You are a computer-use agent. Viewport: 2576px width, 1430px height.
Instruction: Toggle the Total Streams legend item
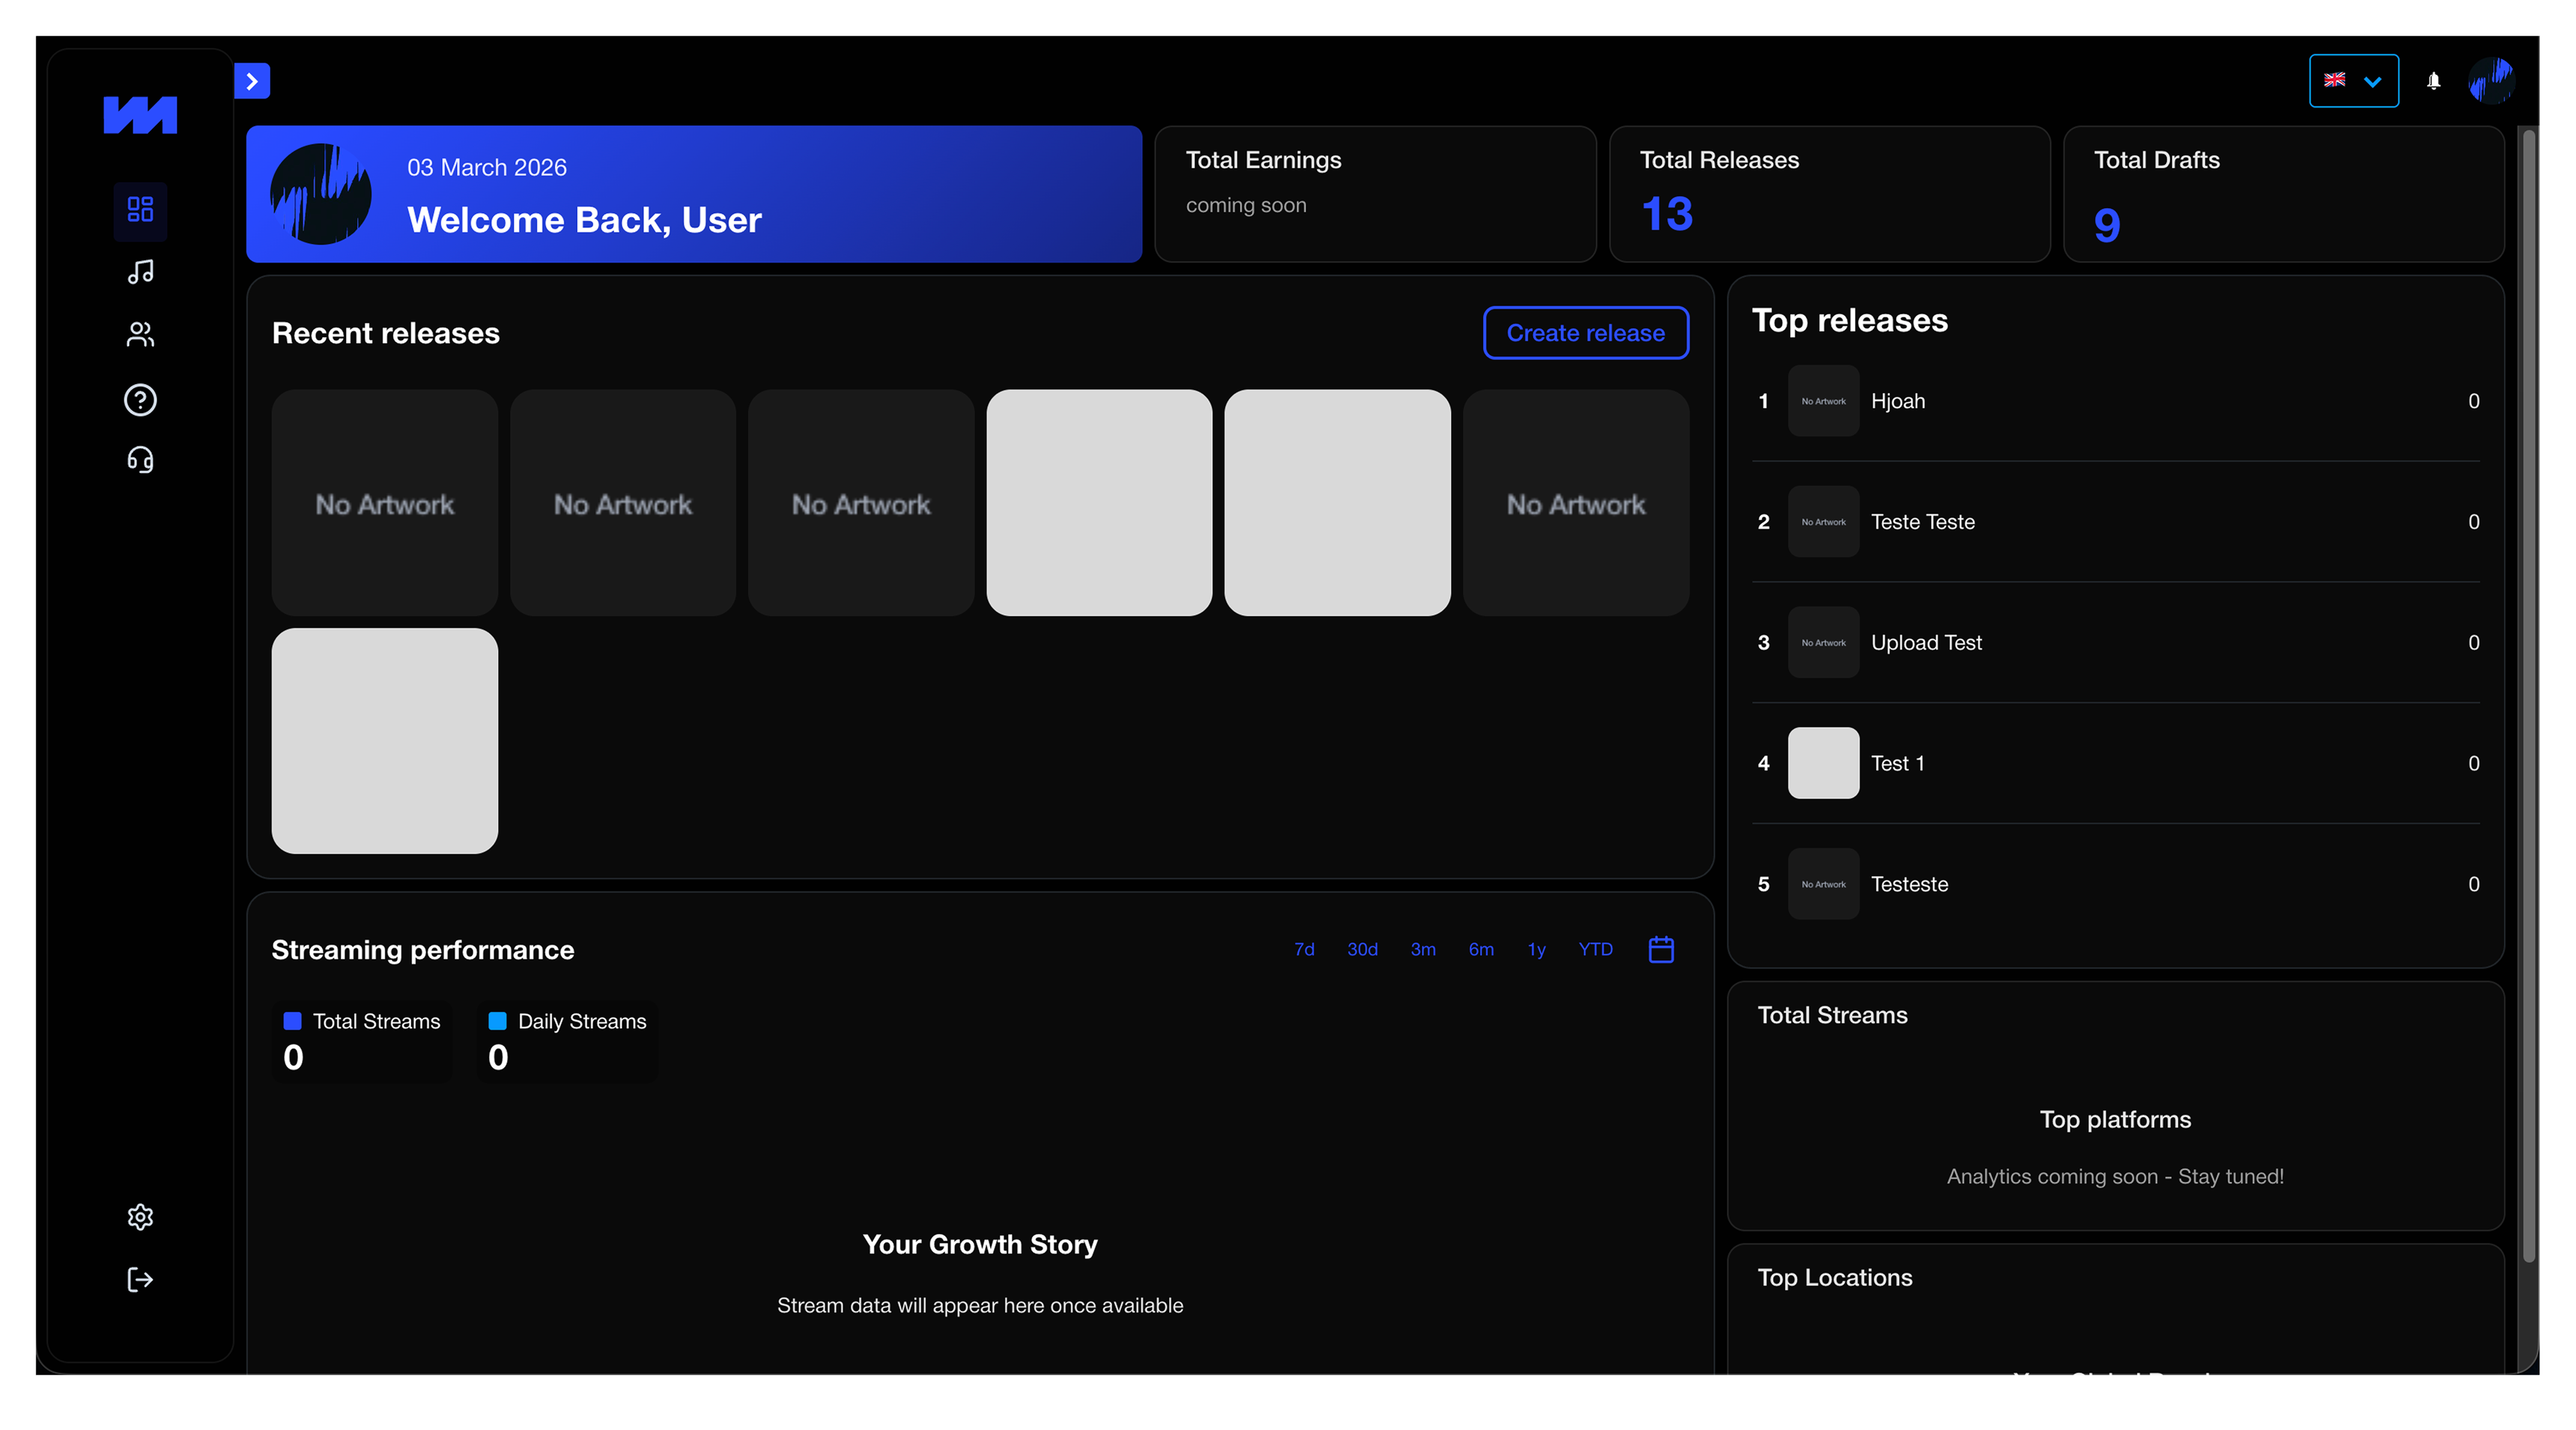click(x=362, y=1021)
